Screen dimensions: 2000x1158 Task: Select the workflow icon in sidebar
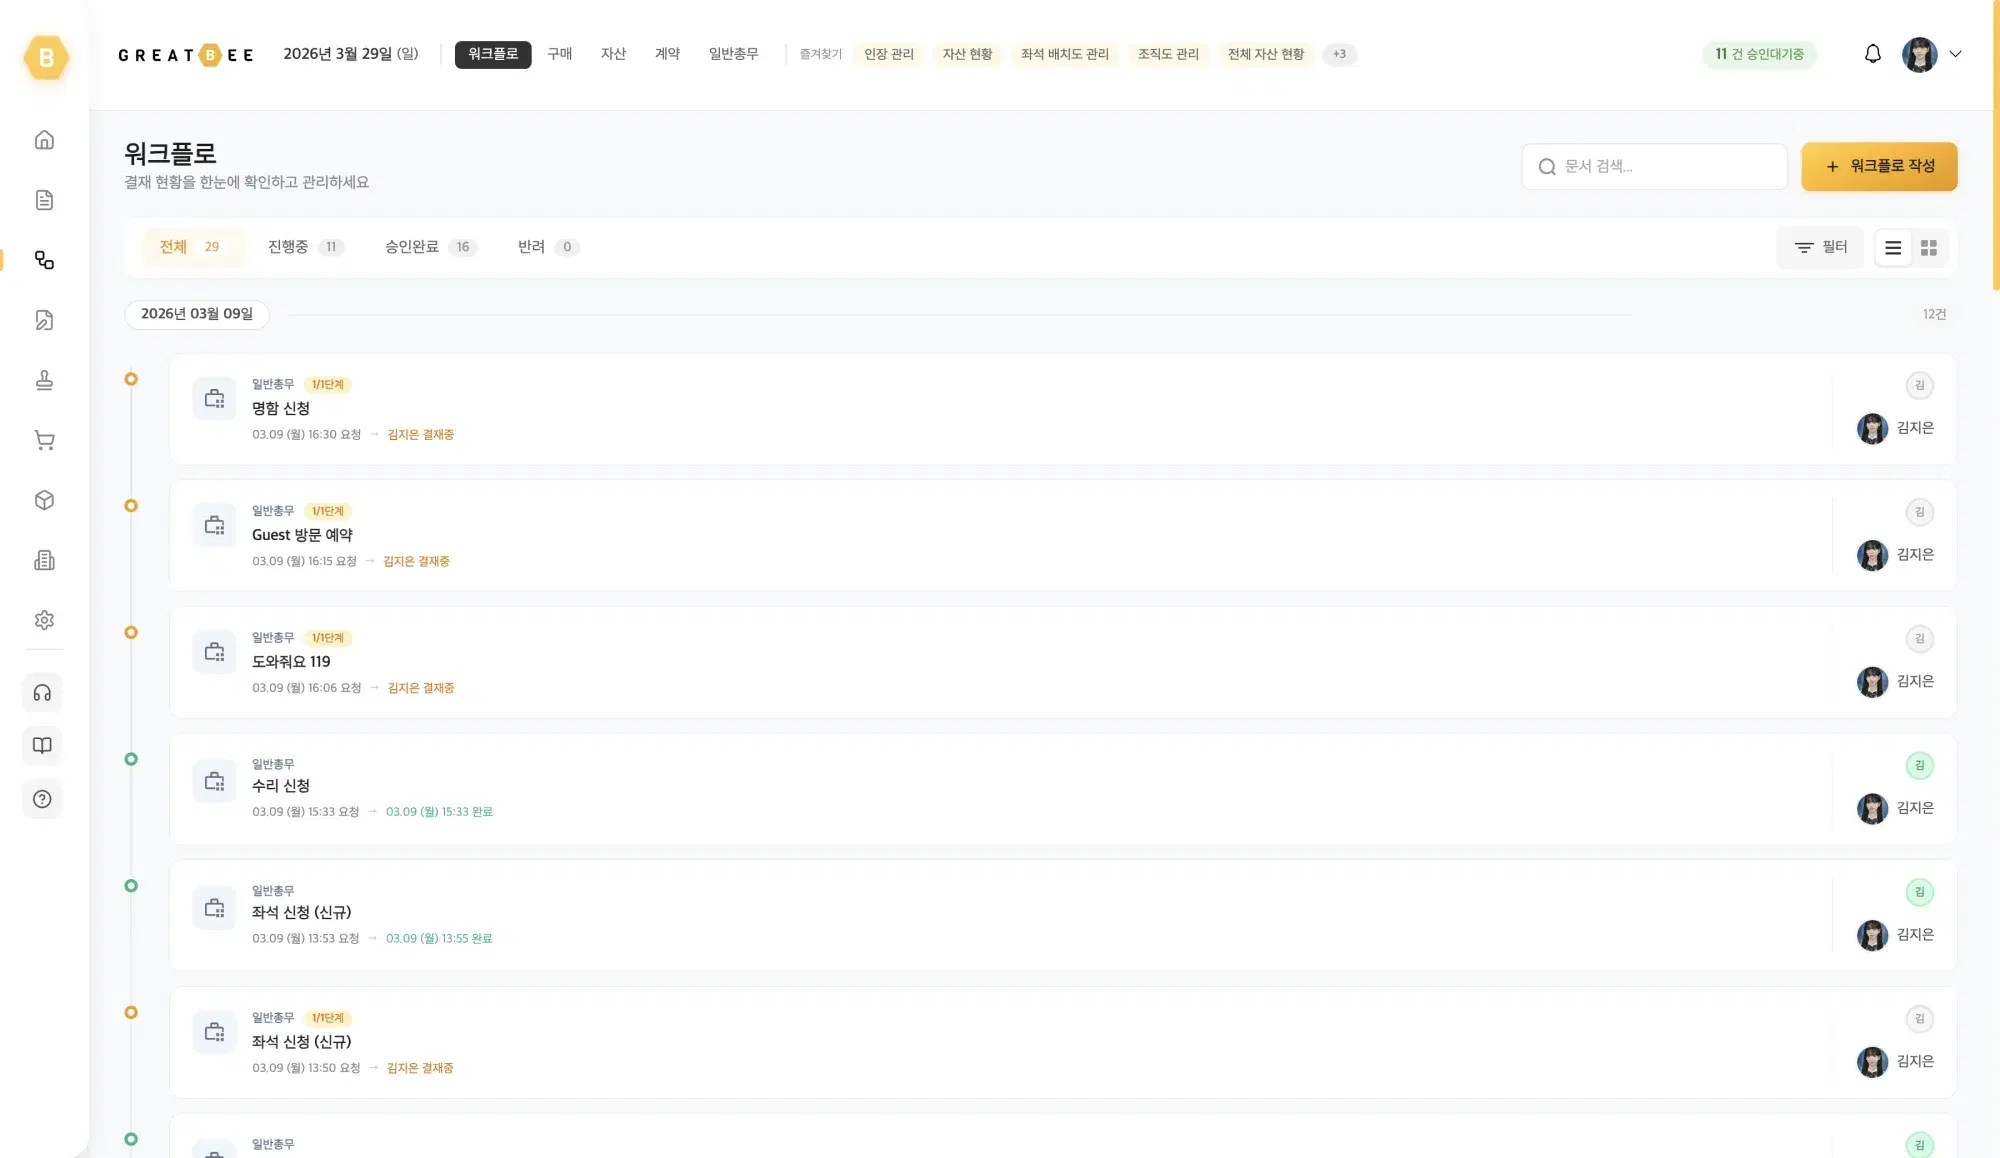point(44,260)
